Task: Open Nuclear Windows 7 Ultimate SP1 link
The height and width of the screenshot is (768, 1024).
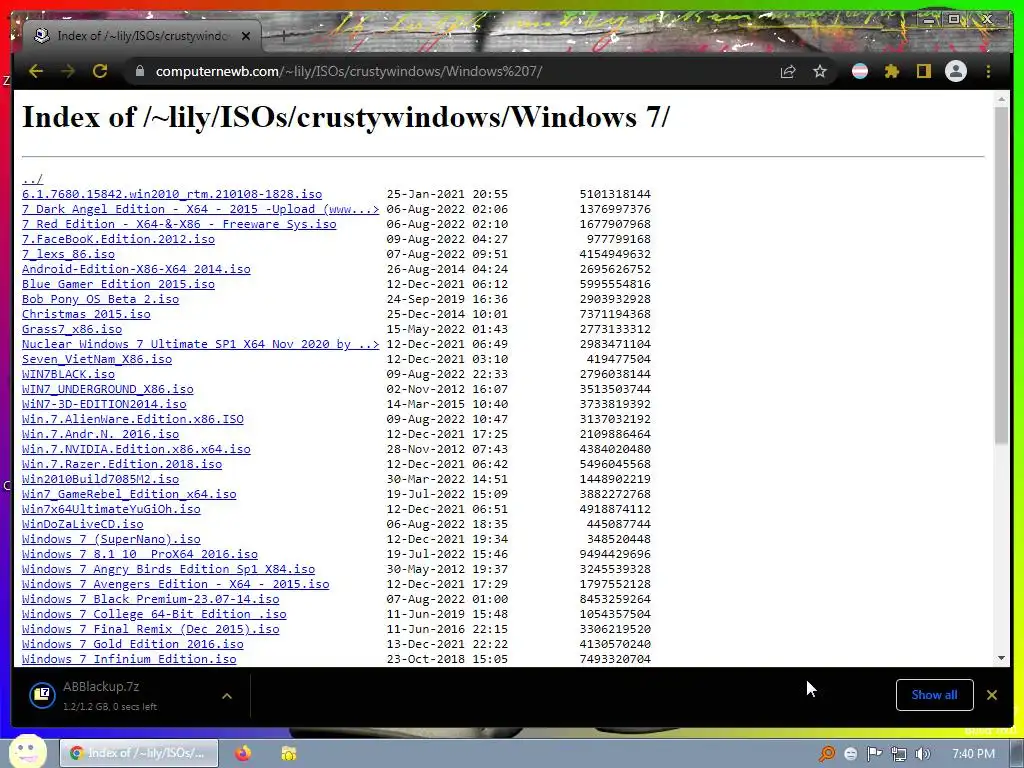Action: tap(200, 344)
